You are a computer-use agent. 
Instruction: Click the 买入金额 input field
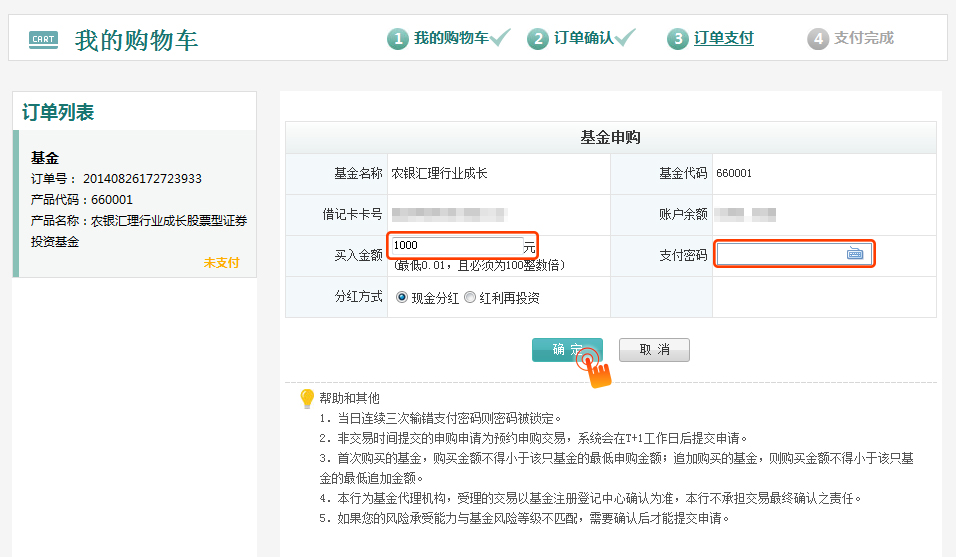point(455,245)
